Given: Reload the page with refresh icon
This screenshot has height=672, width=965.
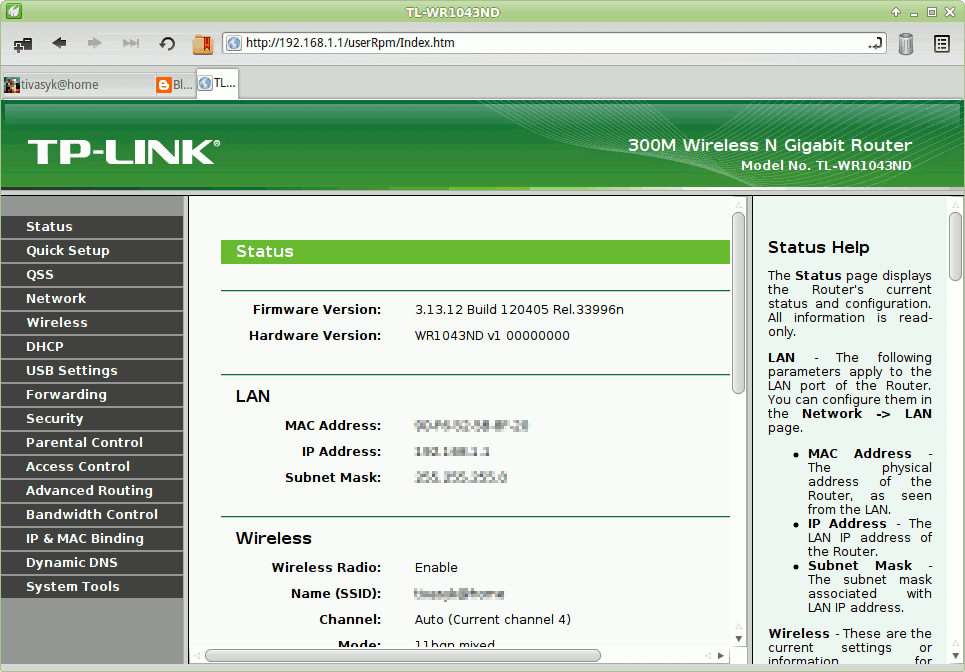Looking at the screenshot, I should [x=167, y=43].
